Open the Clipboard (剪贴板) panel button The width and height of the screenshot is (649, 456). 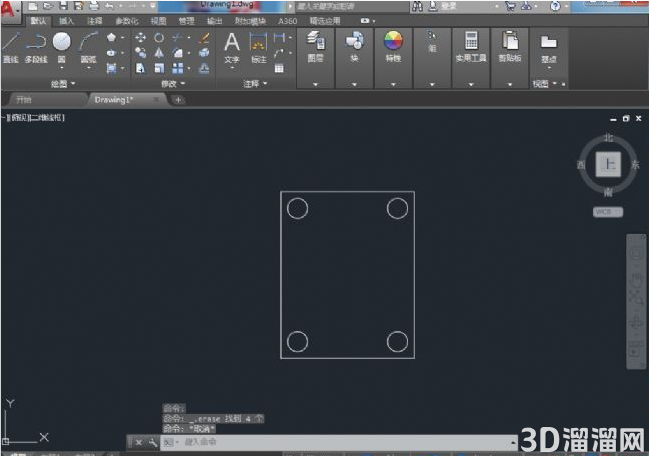(x=510, y=46)
